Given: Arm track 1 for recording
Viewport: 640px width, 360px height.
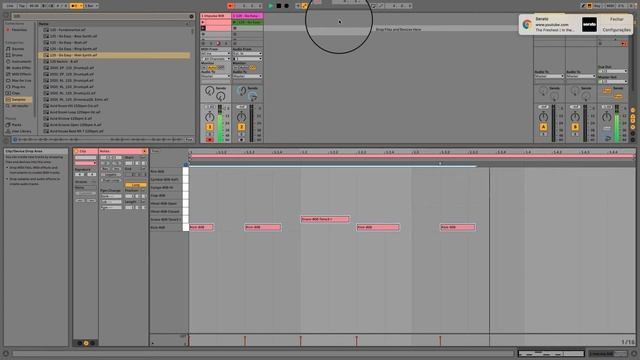Looking at the screenshot, I should click(x=209, y=140).
